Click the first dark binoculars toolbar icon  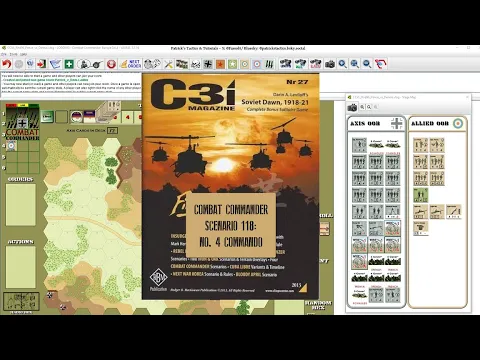[286, 64]
